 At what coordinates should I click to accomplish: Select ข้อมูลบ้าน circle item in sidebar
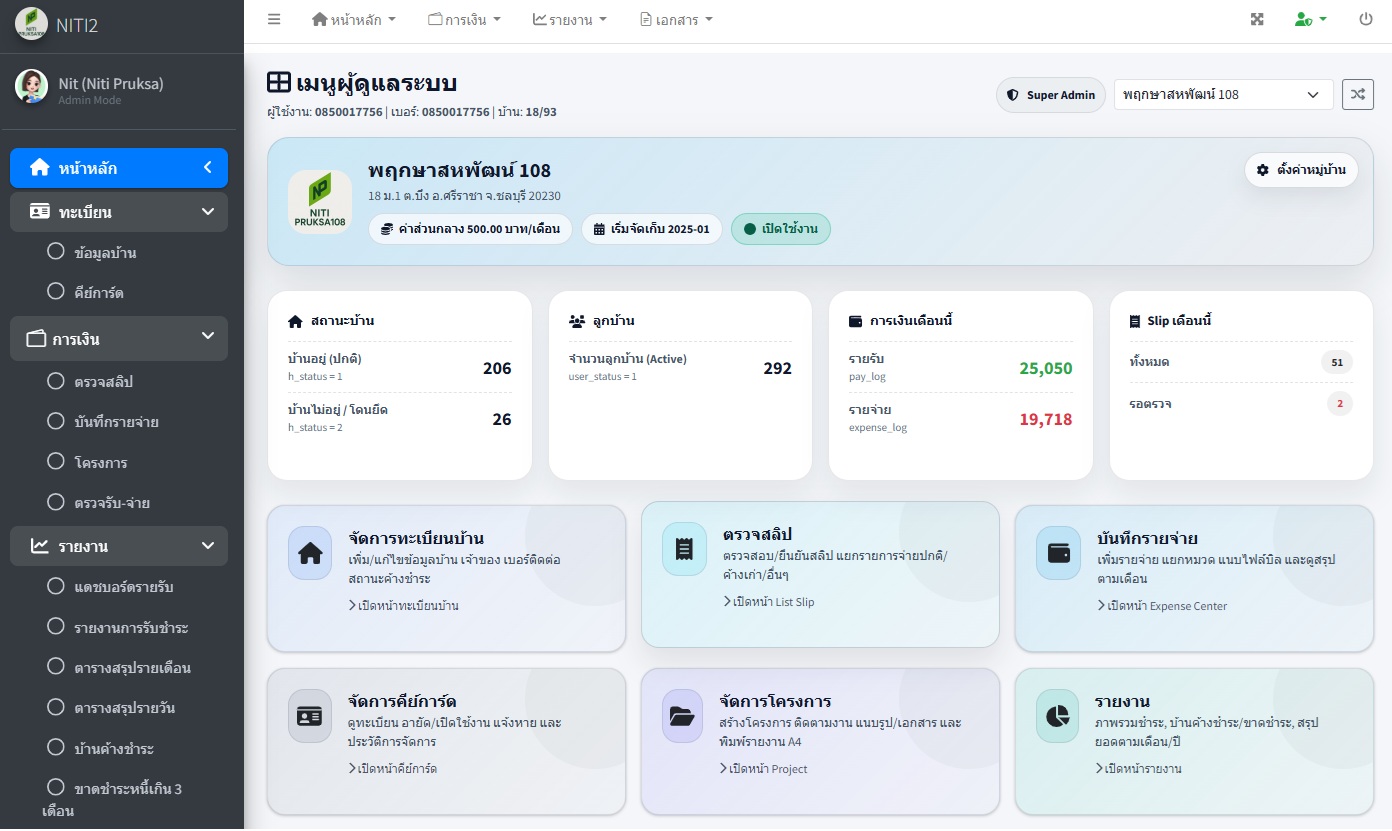104,253
